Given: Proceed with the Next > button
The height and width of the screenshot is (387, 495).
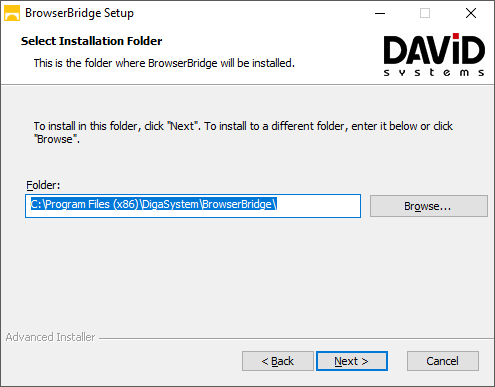Looking at the screenshot, I should click(352, 361).
